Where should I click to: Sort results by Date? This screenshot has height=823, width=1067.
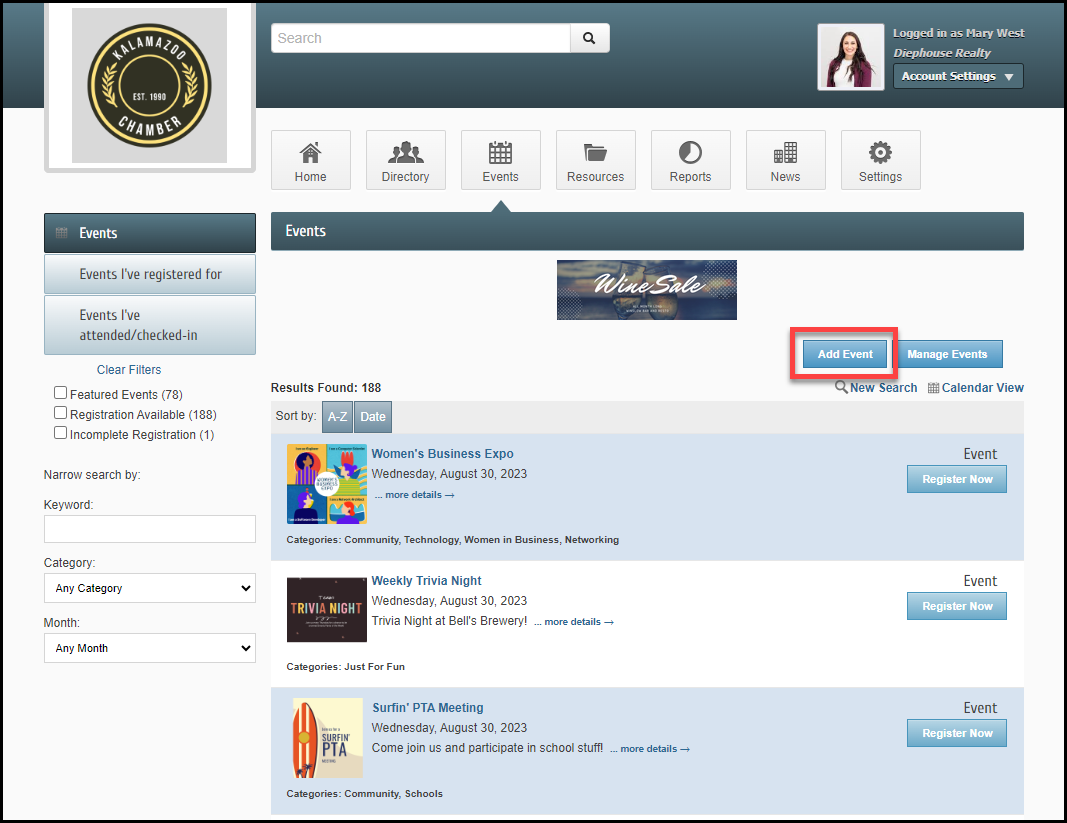tap(373, 417)
